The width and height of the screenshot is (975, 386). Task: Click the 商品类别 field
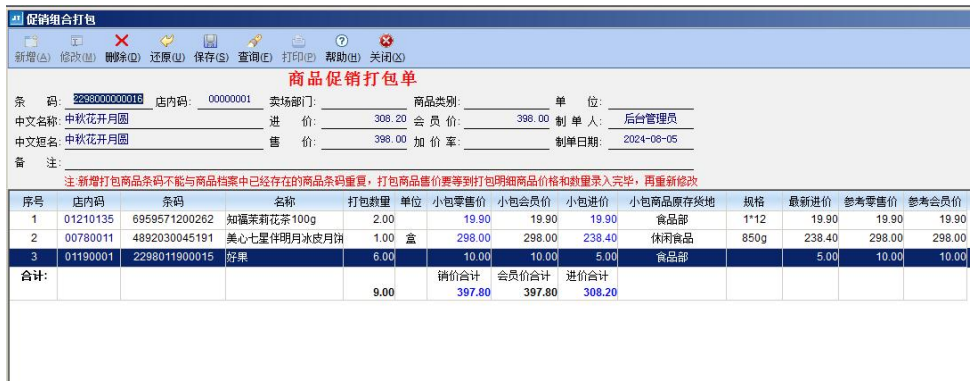(507, 101)
